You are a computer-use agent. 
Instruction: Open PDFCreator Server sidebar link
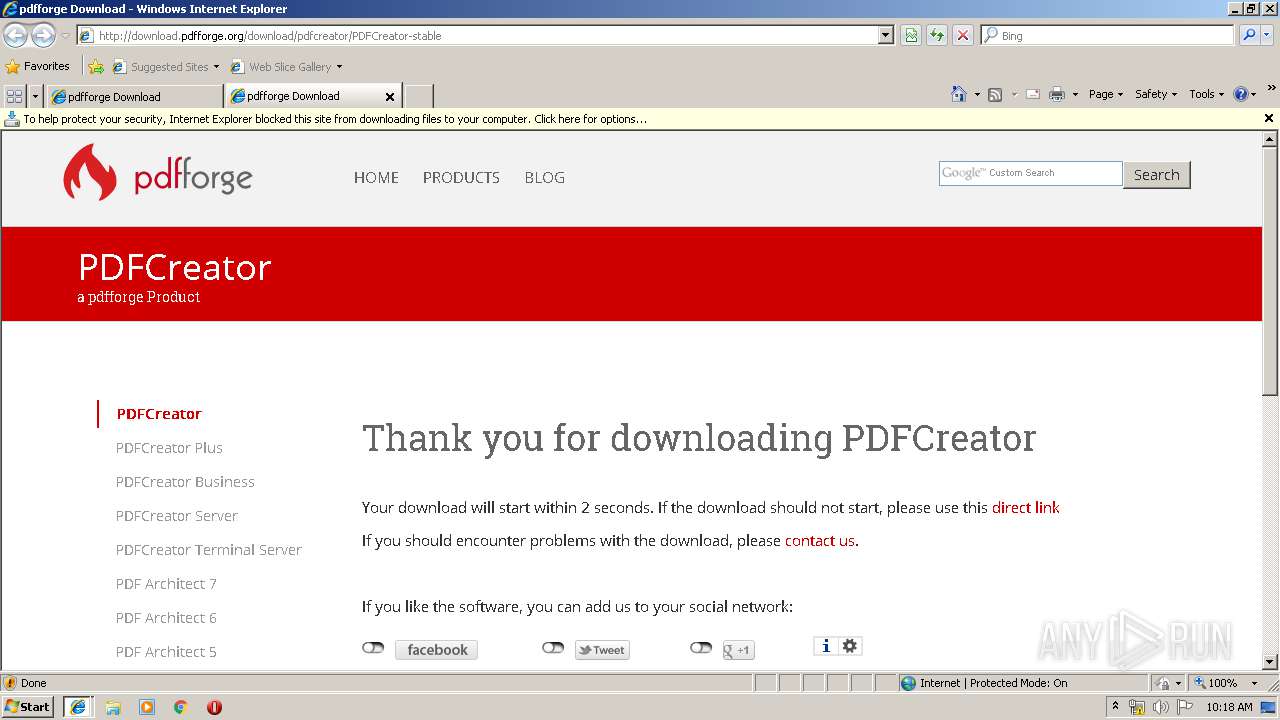(177, 516)
